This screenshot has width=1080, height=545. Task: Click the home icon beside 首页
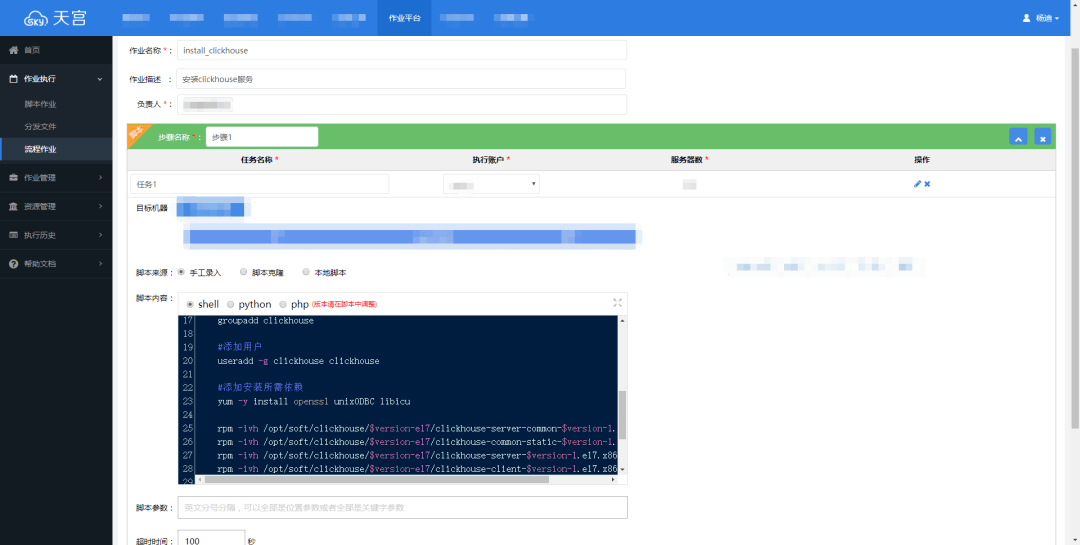point(13,50)
